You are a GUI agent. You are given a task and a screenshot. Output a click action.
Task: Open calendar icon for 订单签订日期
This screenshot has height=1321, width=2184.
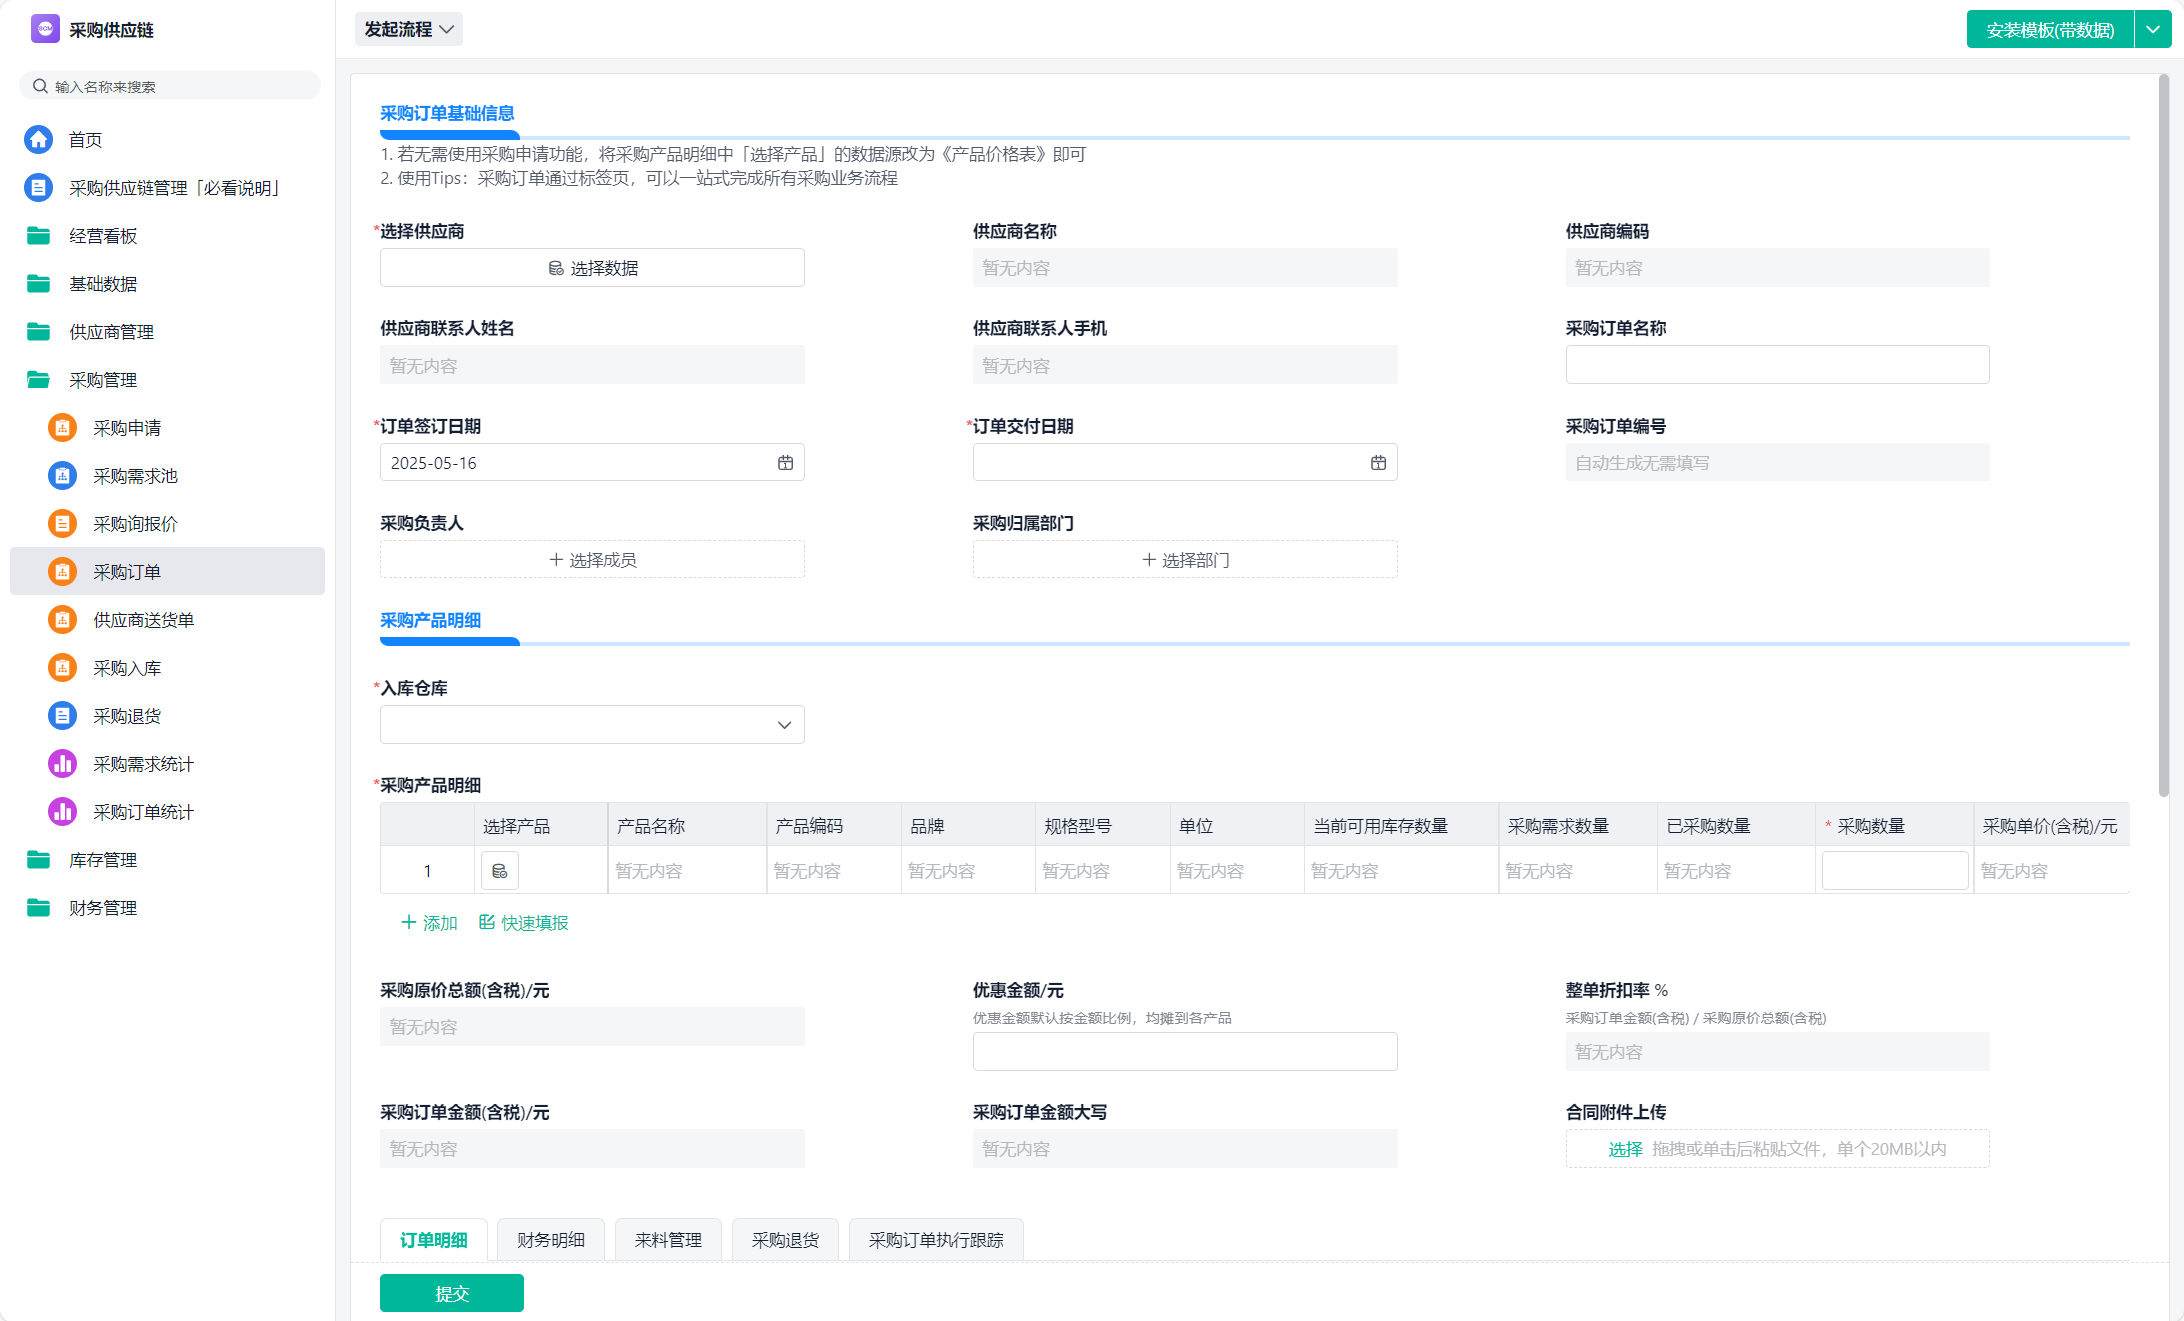(x=785, y=463)
